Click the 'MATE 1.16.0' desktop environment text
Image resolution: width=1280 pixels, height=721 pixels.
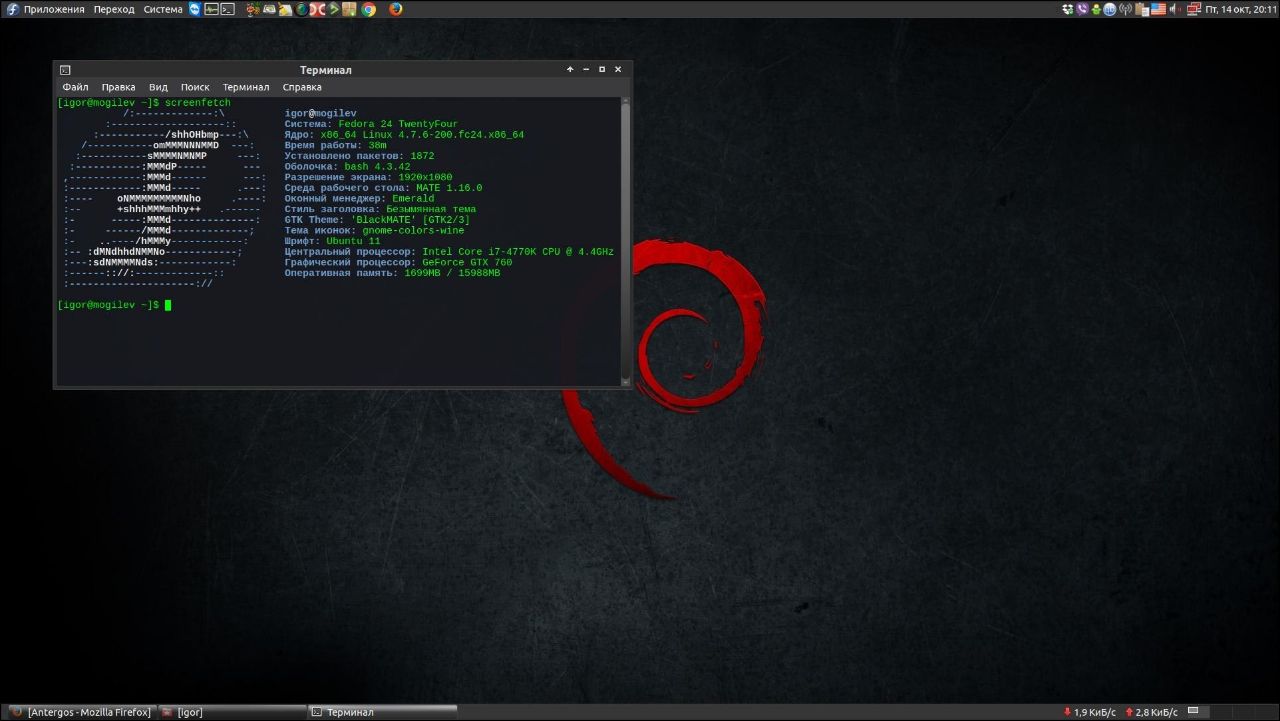pyautogui.click(x=449, y=188)
